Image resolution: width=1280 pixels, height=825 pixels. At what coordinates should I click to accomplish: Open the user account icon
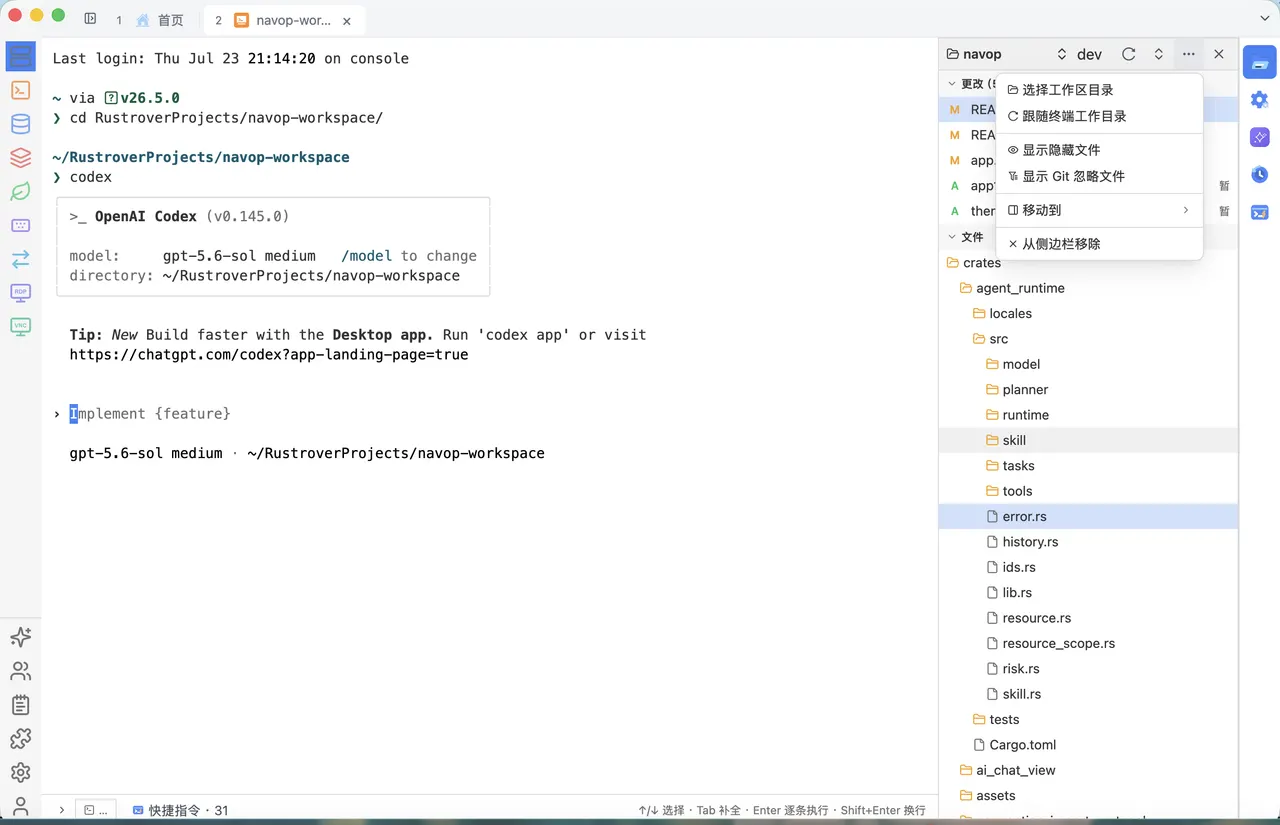[x=21, y=806]
